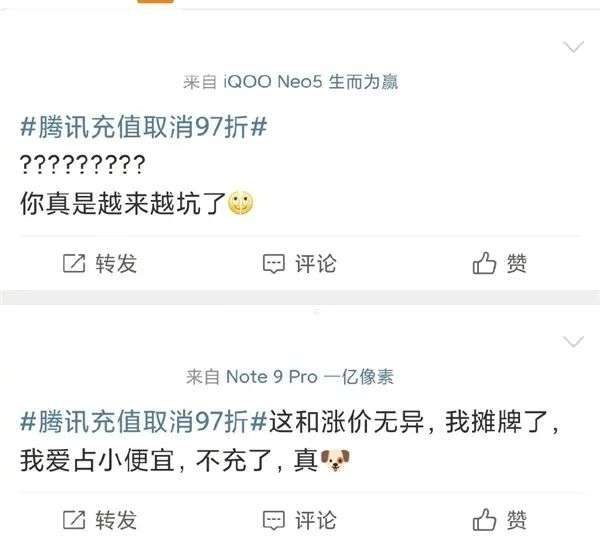The width and height of the screenshot is (600, 546).
Task: Click the gray divider between the two posts
Action: [x=300, y=297]
